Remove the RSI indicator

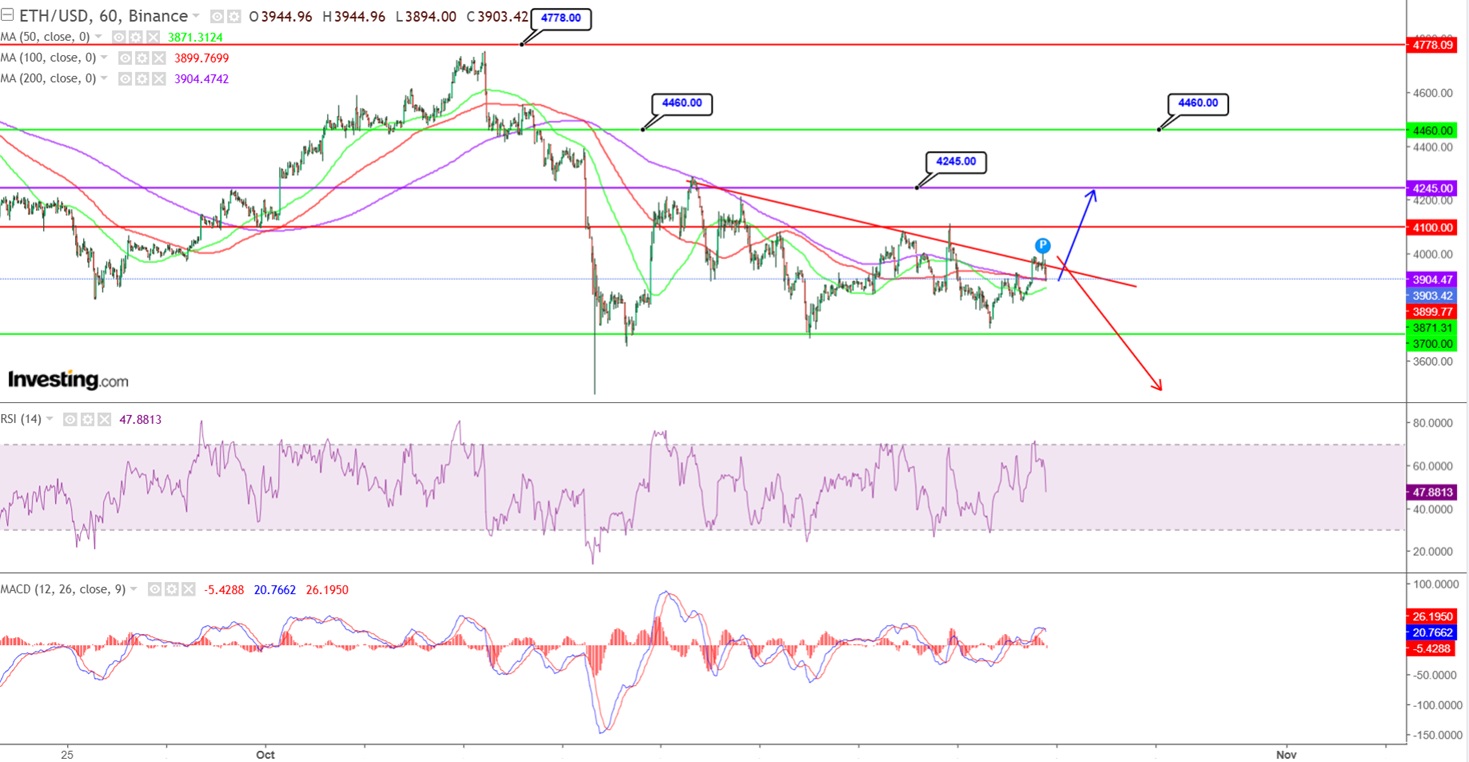[104, 420]
